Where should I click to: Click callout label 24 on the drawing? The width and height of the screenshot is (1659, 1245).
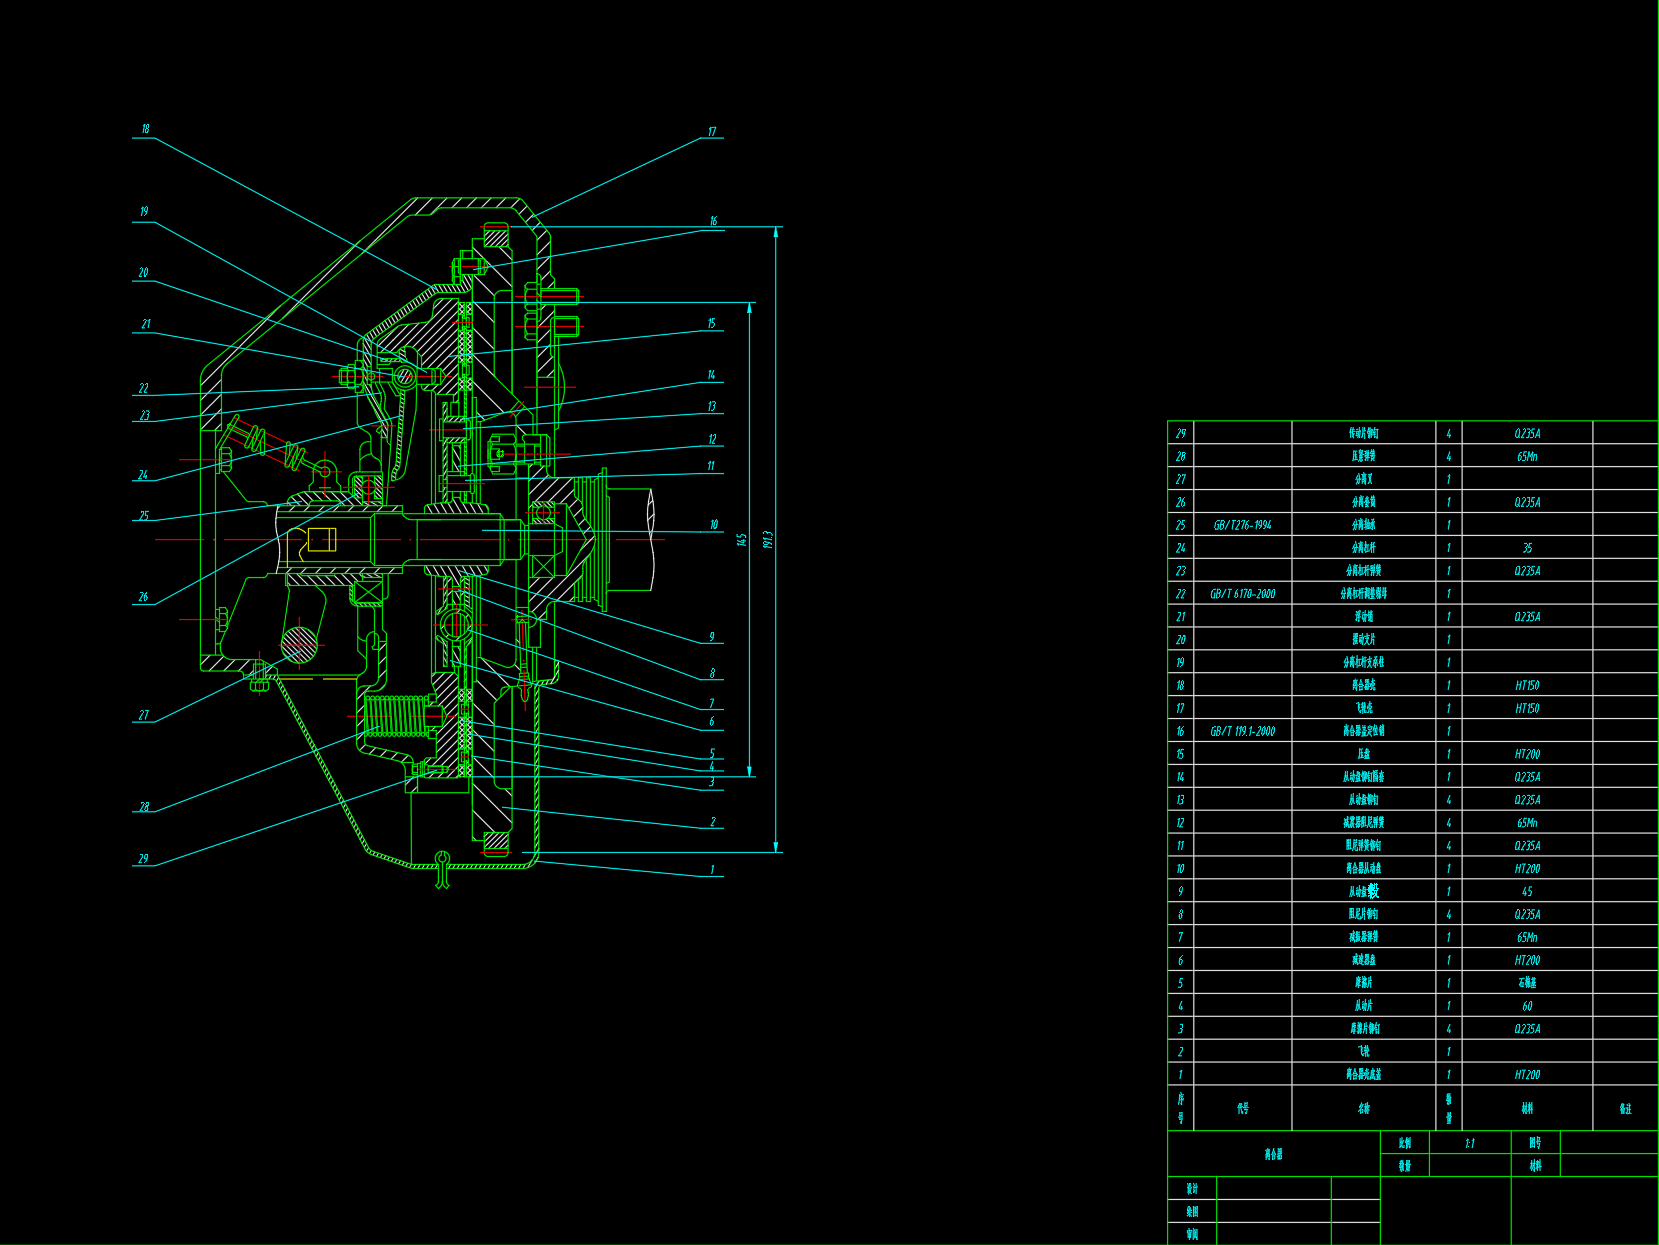pyautogui.click(x=143, y=475)
